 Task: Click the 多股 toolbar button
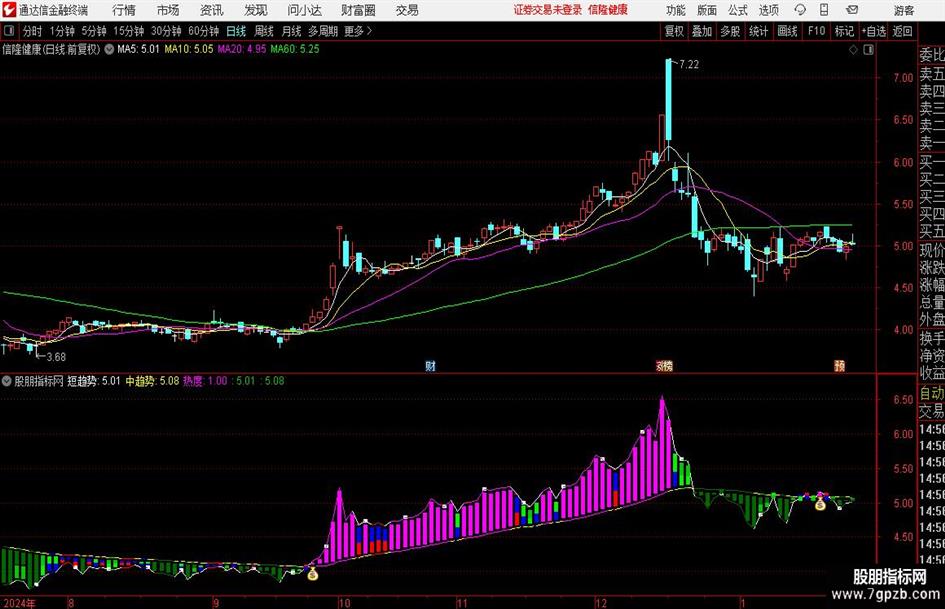pyautogui.click(x=730, y=31)
